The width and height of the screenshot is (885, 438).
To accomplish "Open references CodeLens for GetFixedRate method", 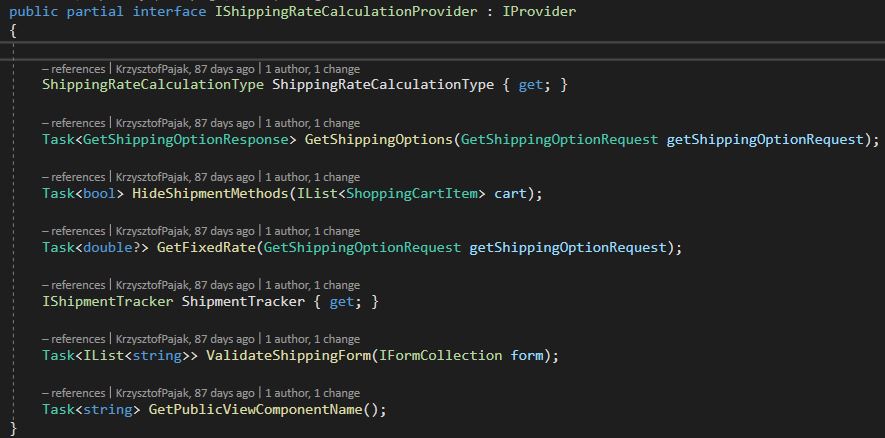I will pos(73,231).
